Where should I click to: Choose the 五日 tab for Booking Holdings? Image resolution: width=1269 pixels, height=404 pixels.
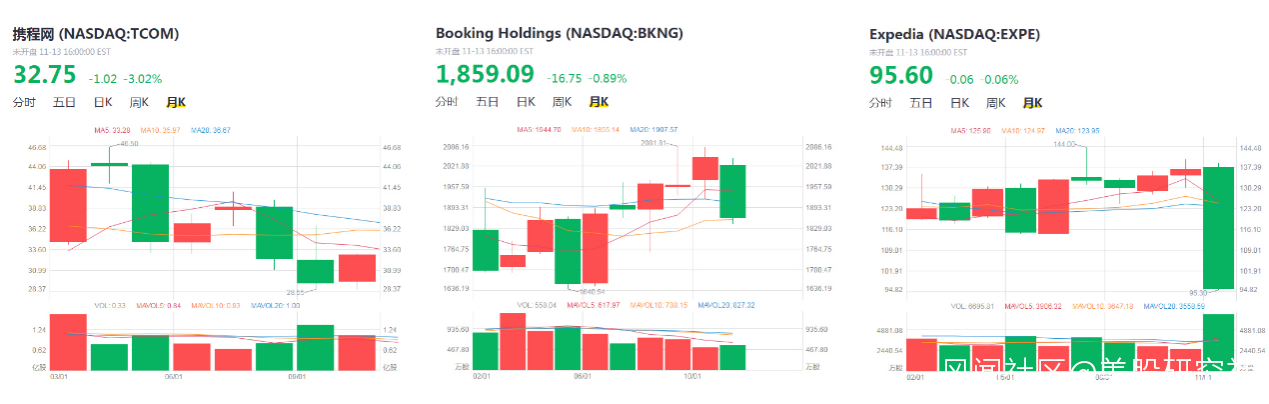point(487,102)
